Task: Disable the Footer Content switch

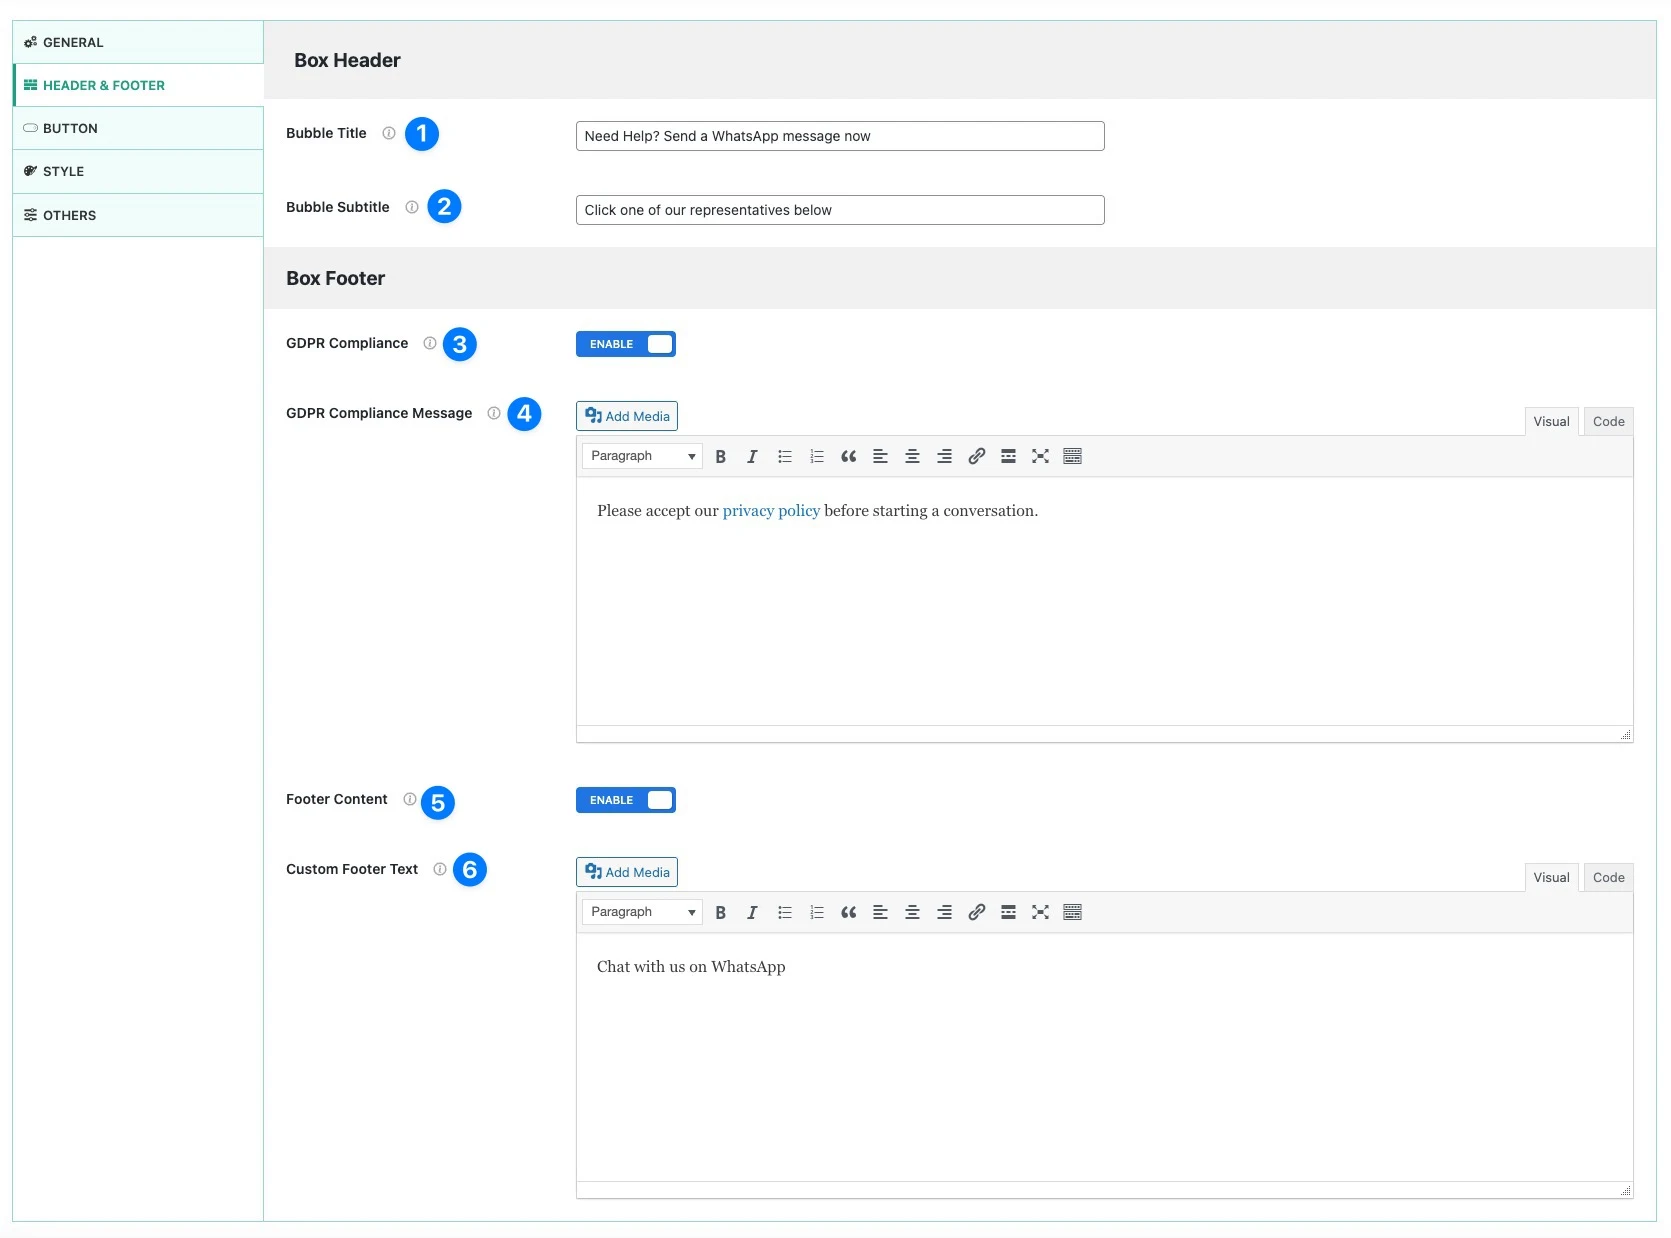Action: (x=626, y=800)
